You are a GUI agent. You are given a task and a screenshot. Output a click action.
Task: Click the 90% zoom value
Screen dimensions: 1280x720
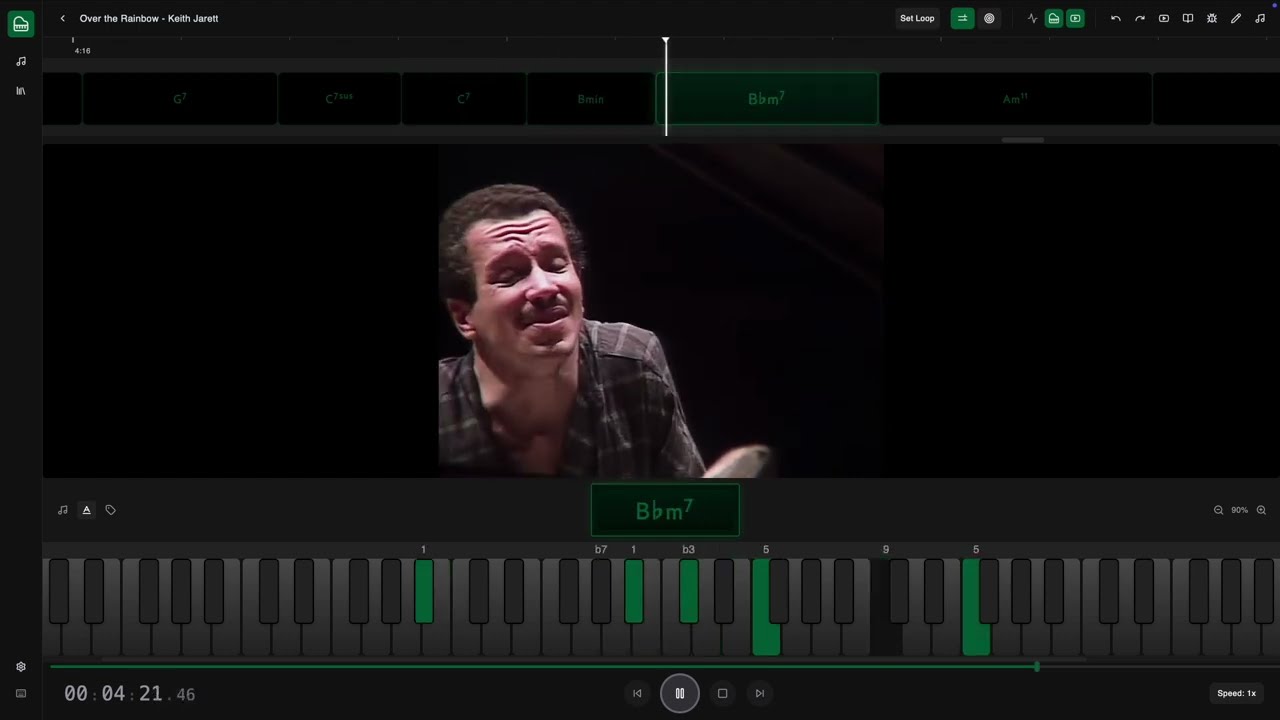pyautogui.click(x=1240, y=510)
